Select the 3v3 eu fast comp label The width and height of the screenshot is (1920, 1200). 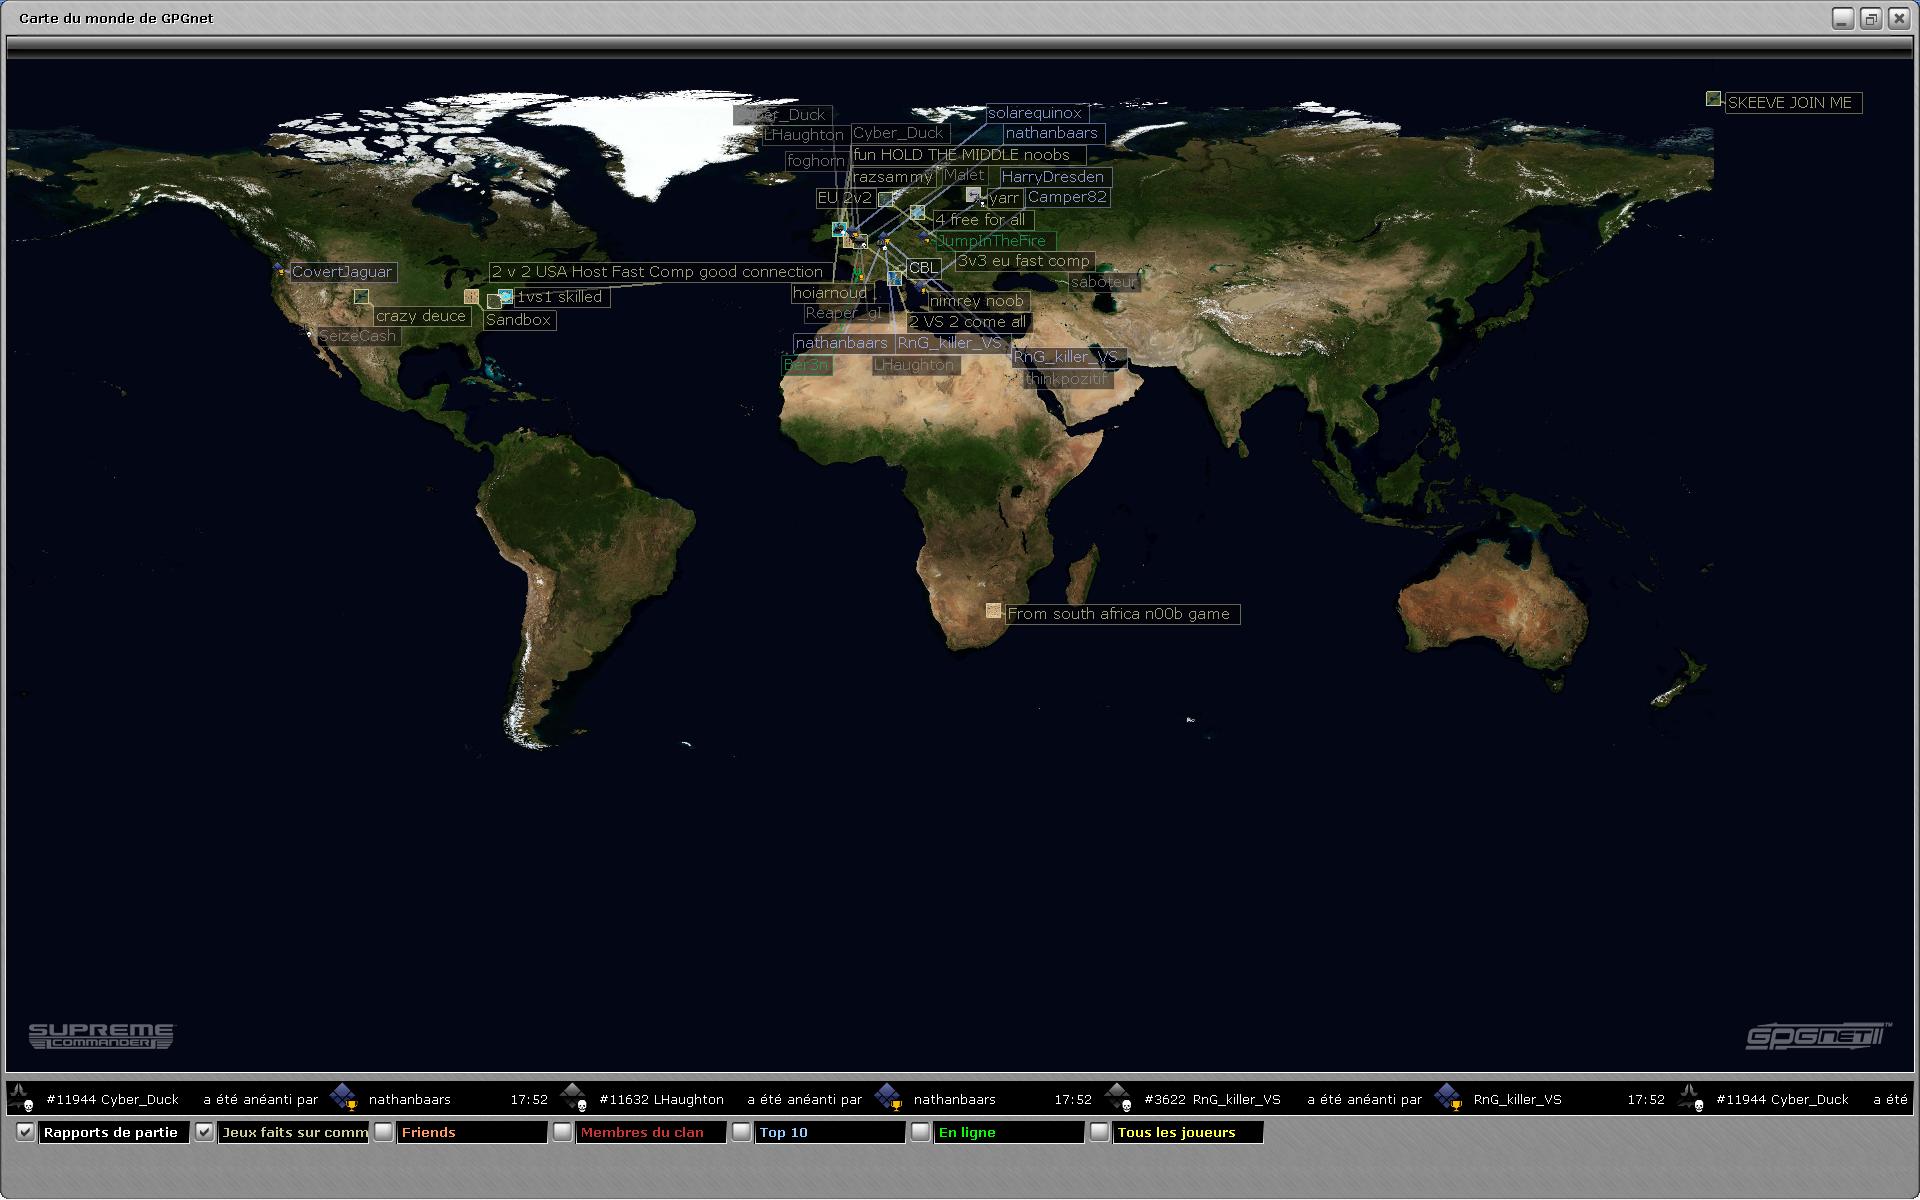point(1023,261)
